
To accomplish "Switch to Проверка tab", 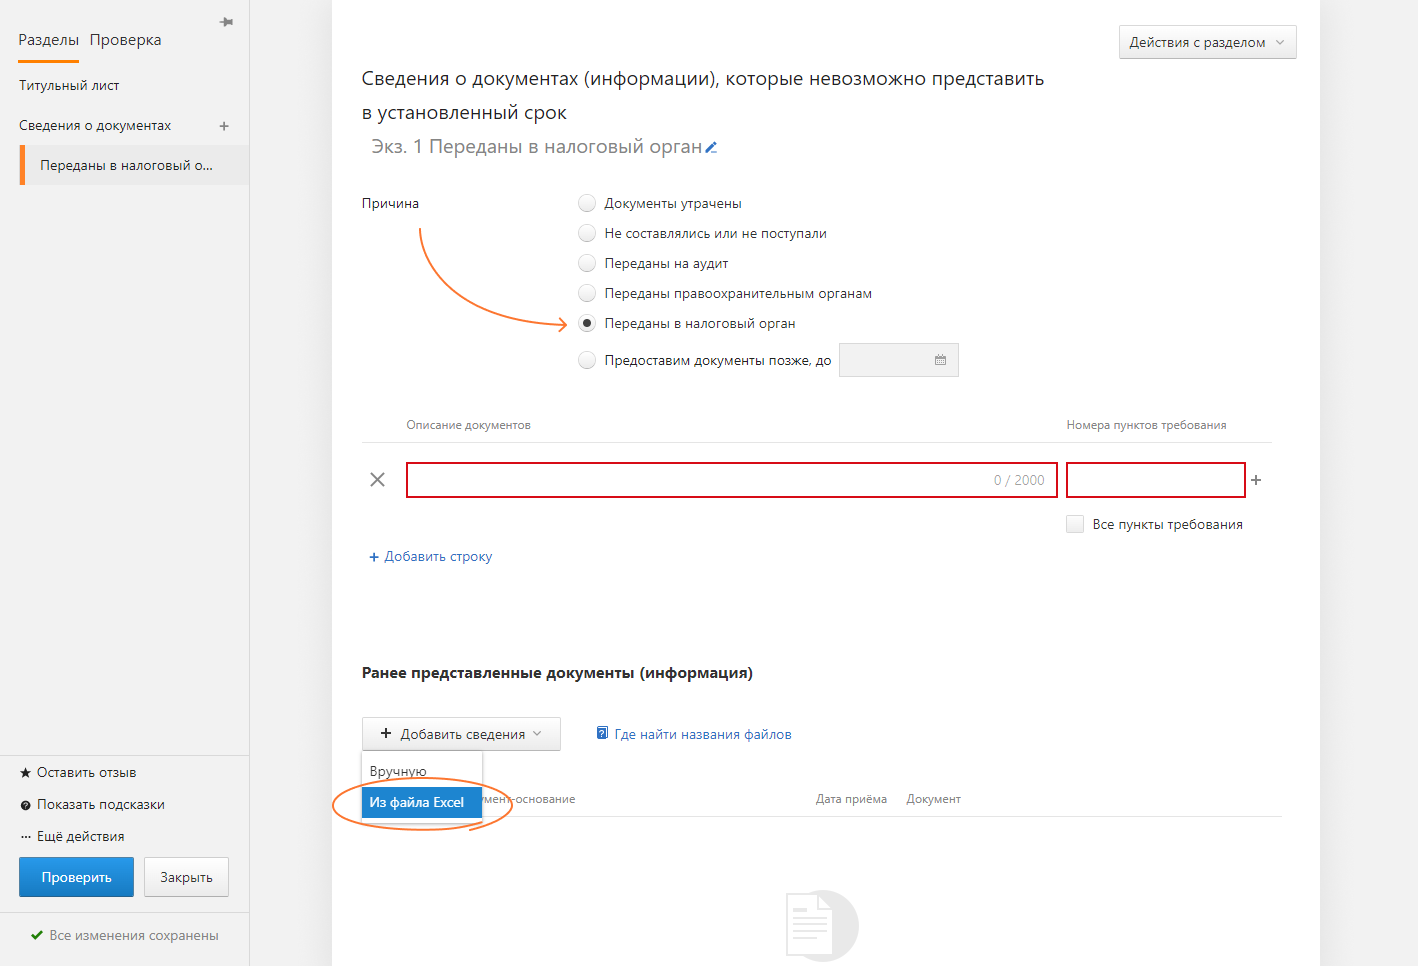I will tap(125, 40).
